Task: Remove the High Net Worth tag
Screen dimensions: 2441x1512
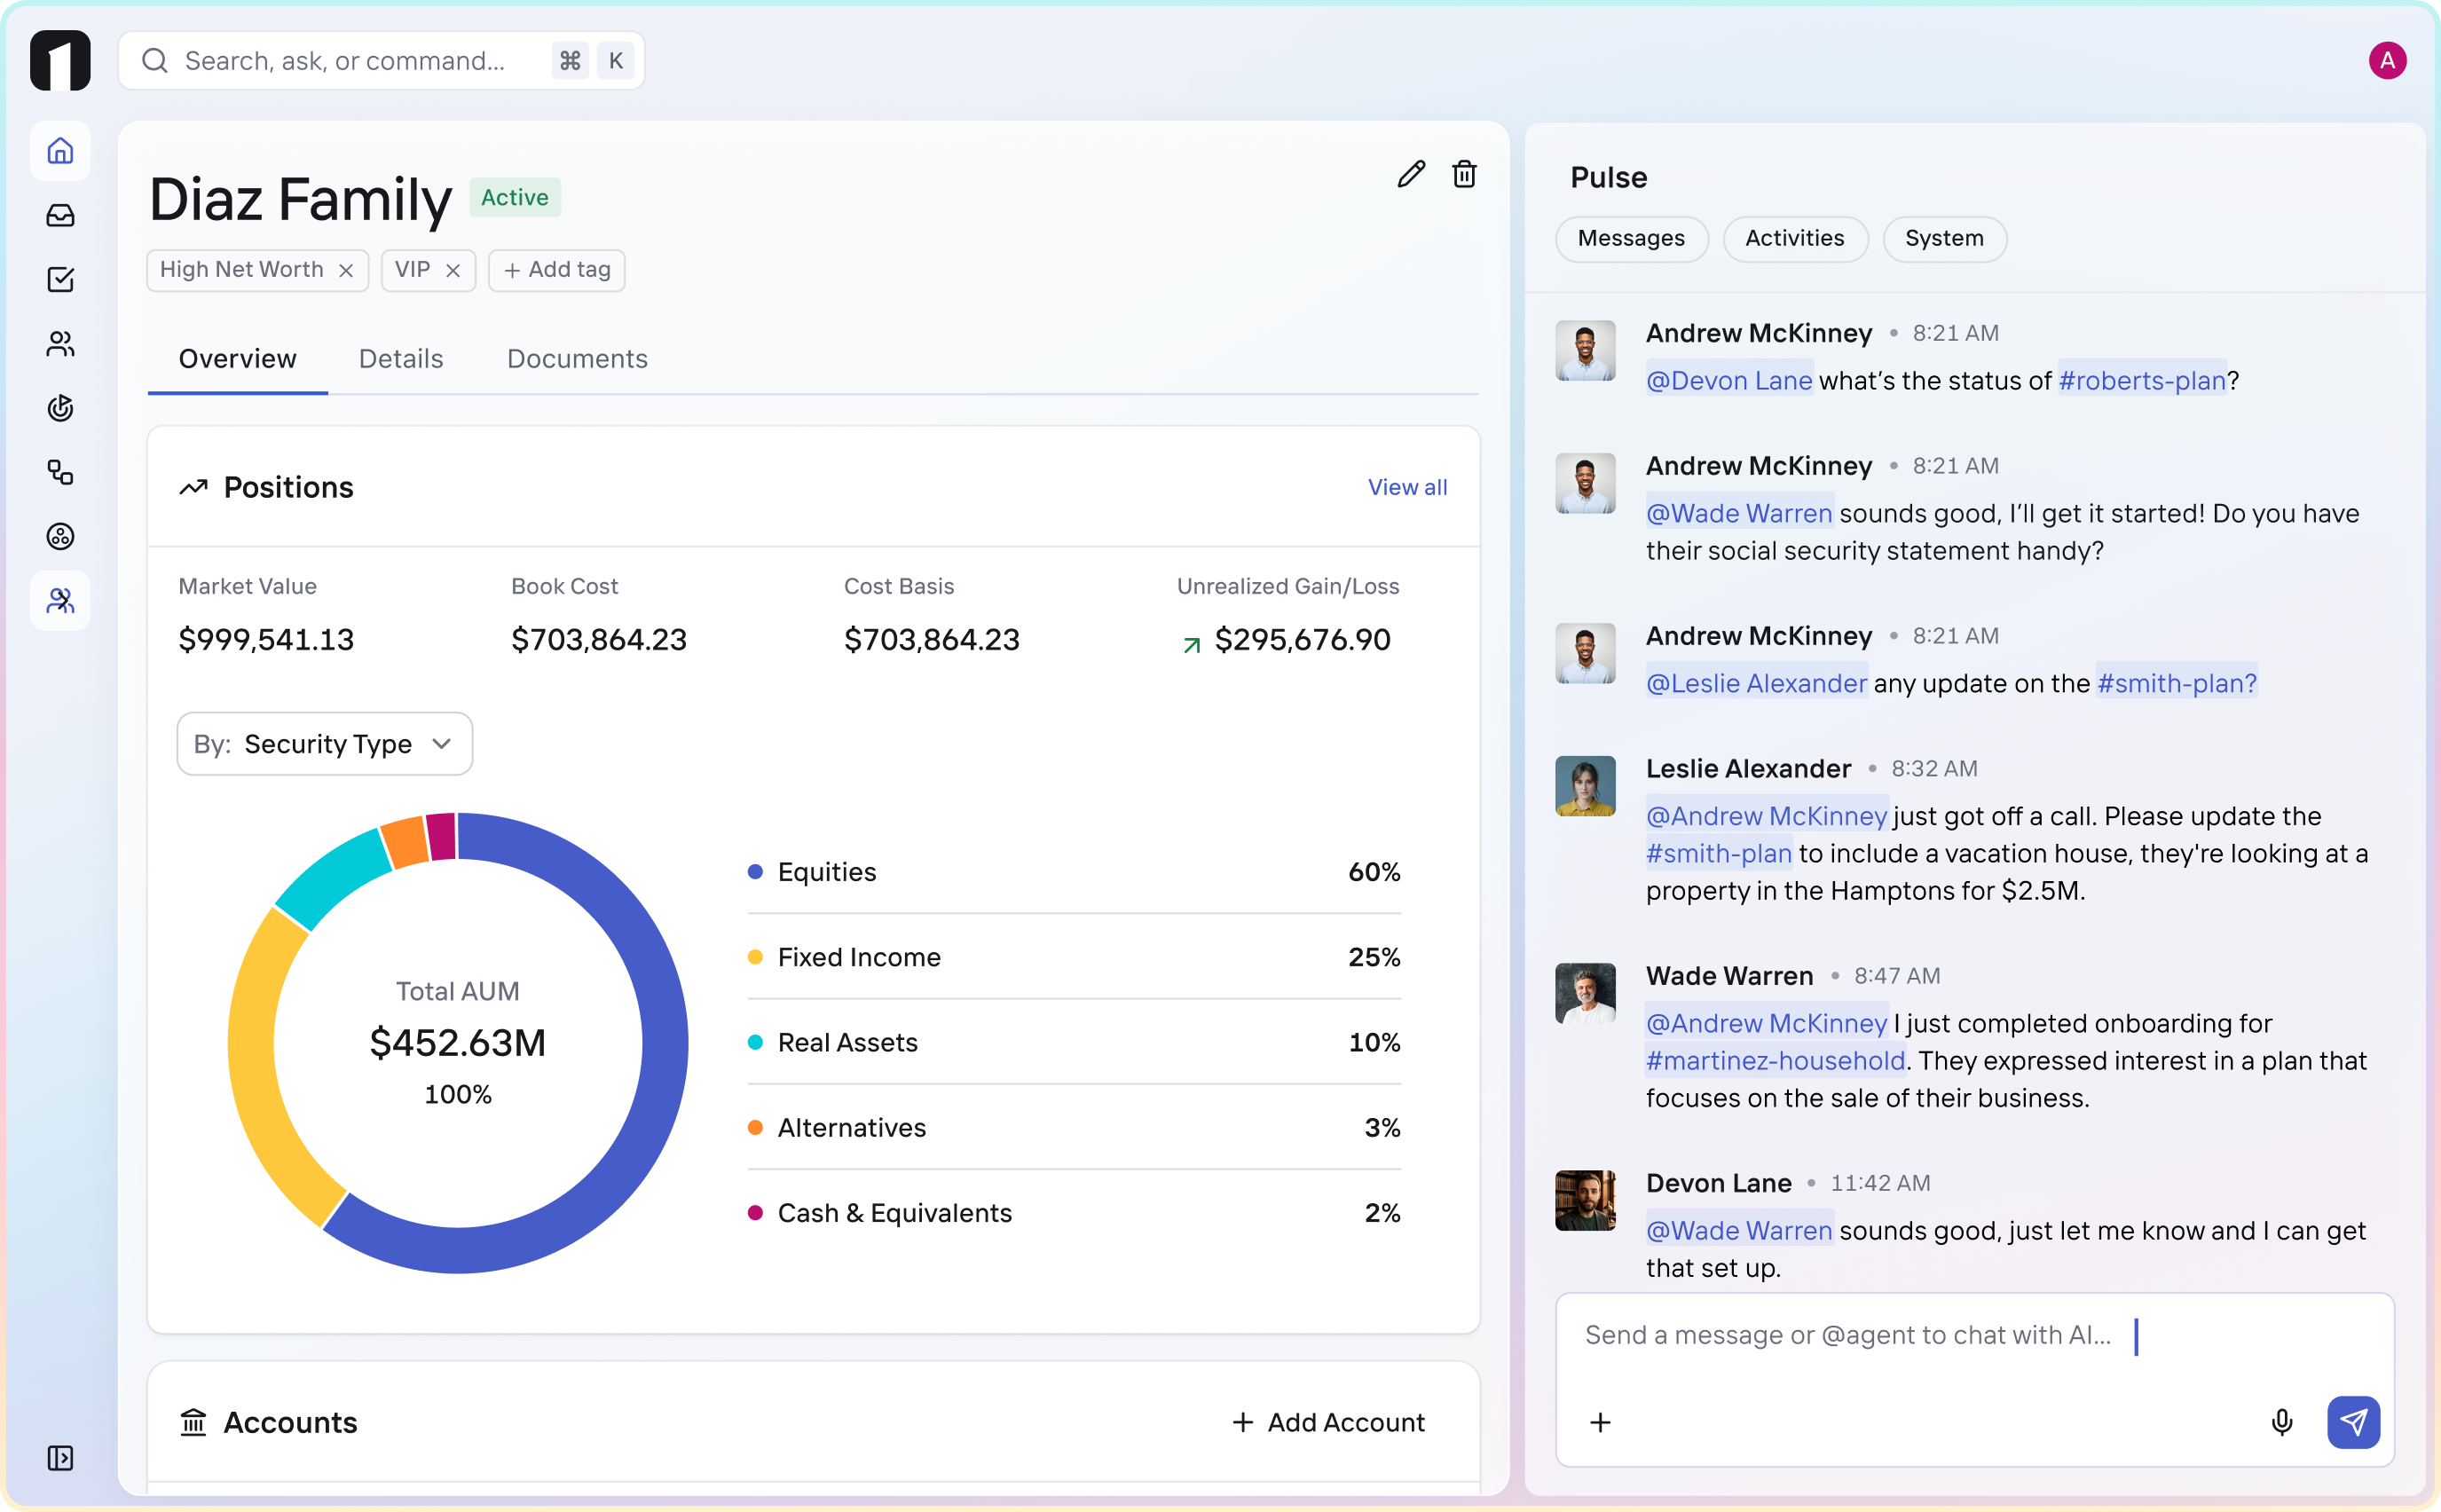Action: point(346,270)
